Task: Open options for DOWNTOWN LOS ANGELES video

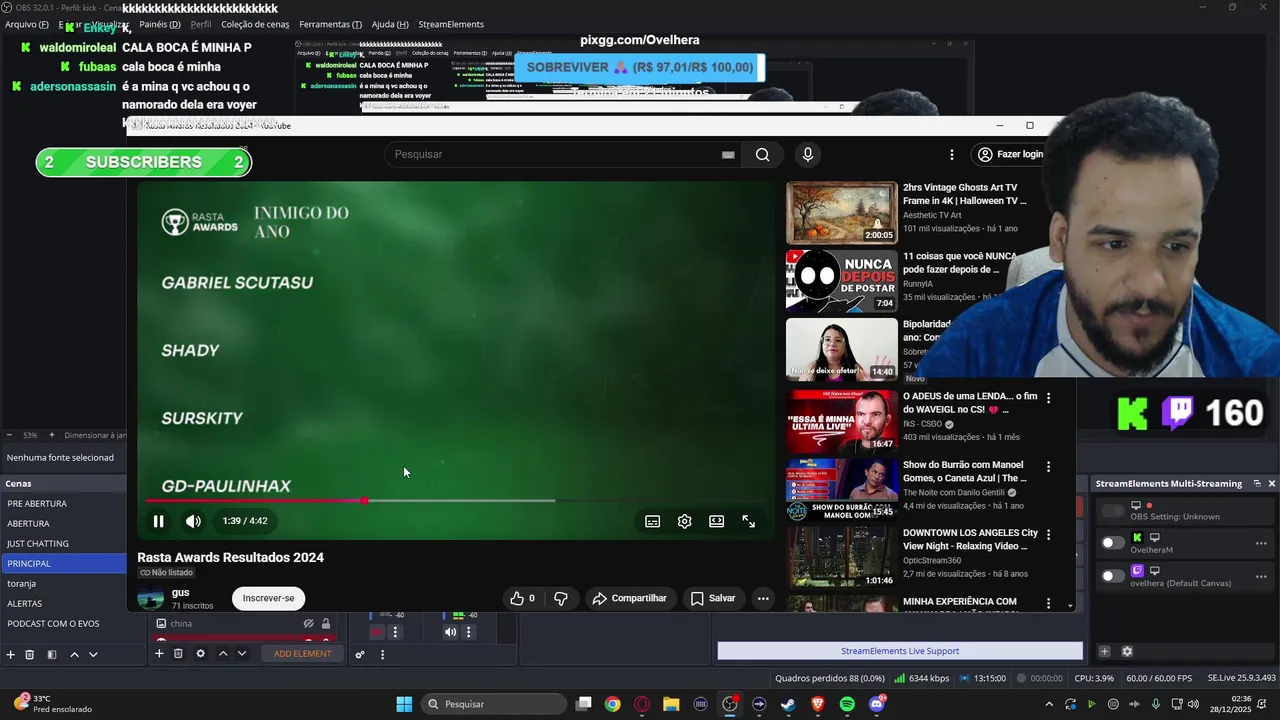Action: tap(1048, 535)
